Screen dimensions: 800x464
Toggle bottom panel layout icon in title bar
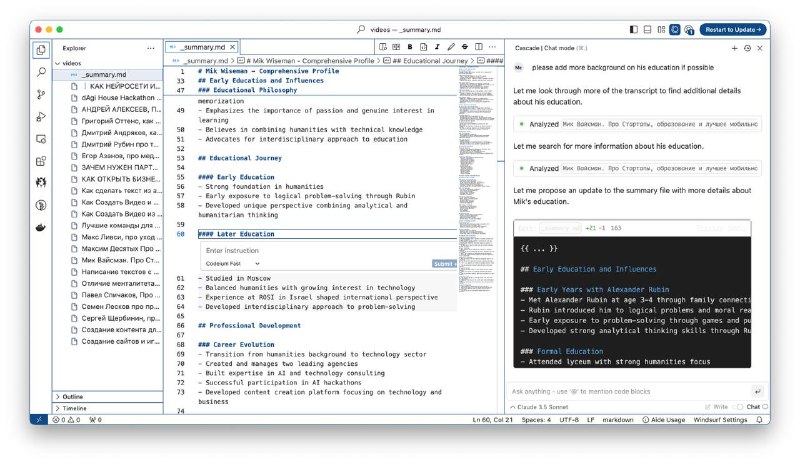(x=647, y=30)
